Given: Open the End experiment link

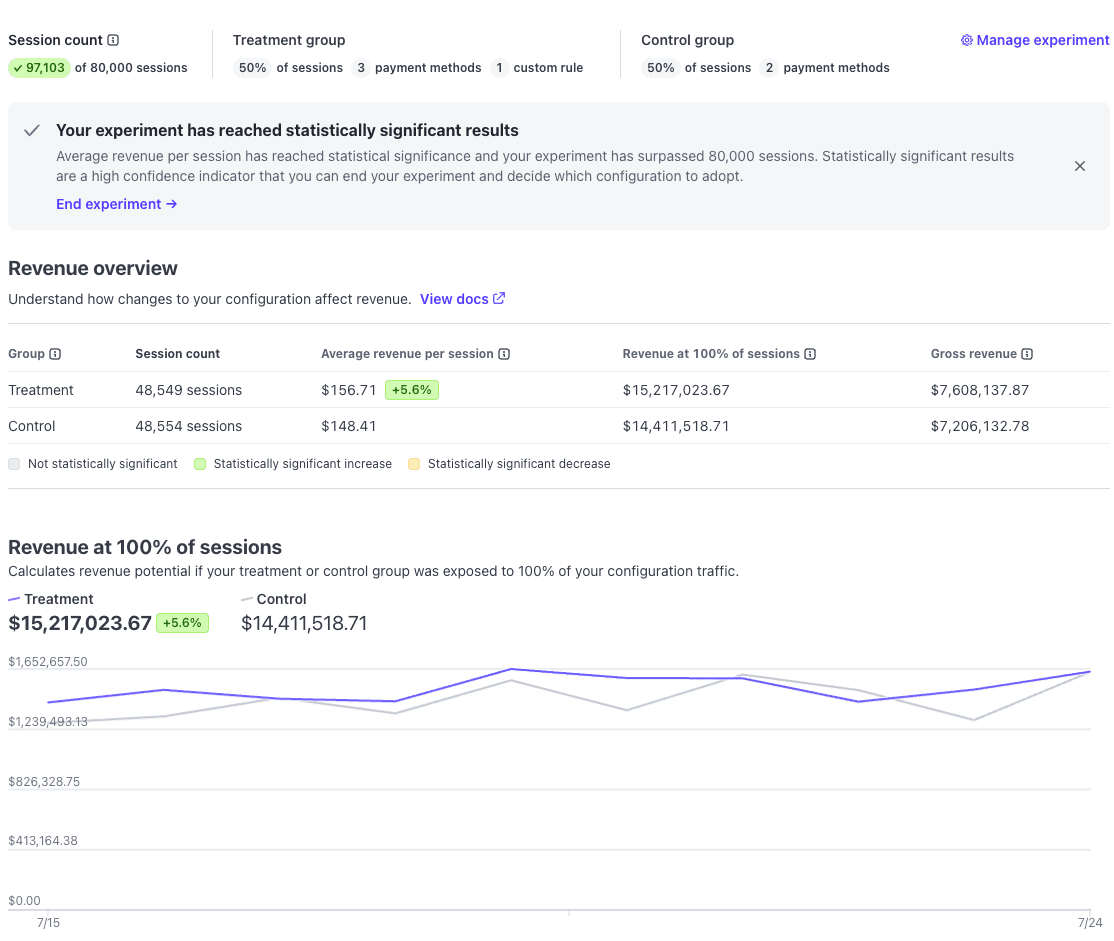Looking at the screenshot, I should [x=116, y=204].
